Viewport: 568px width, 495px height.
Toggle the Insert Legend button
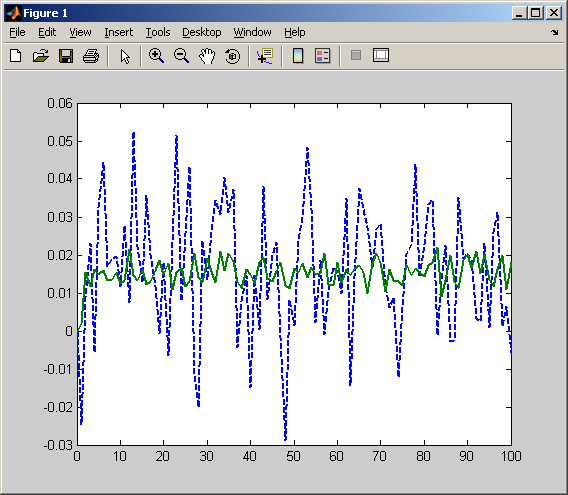323,56
